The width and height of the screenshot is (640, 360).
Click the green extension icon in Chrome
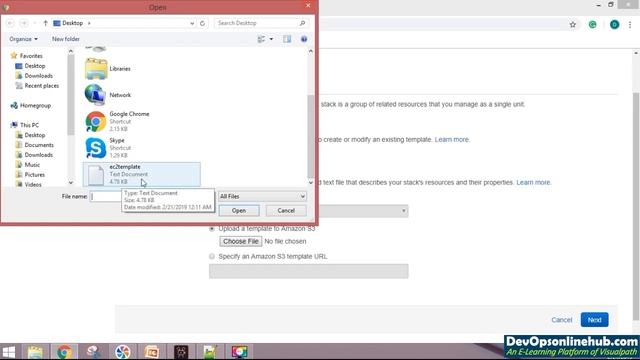tap(592, 24)
